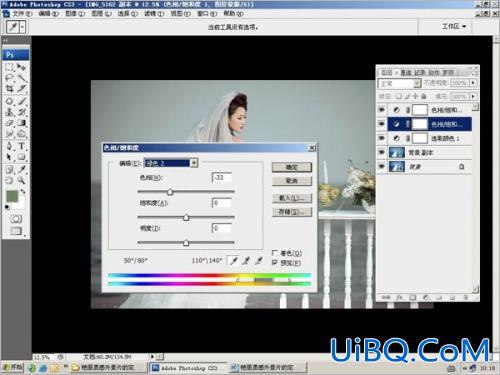Click the Cancel button in Hue/Saturation dialog
The image size is (500, 375).
coord(292,181)
